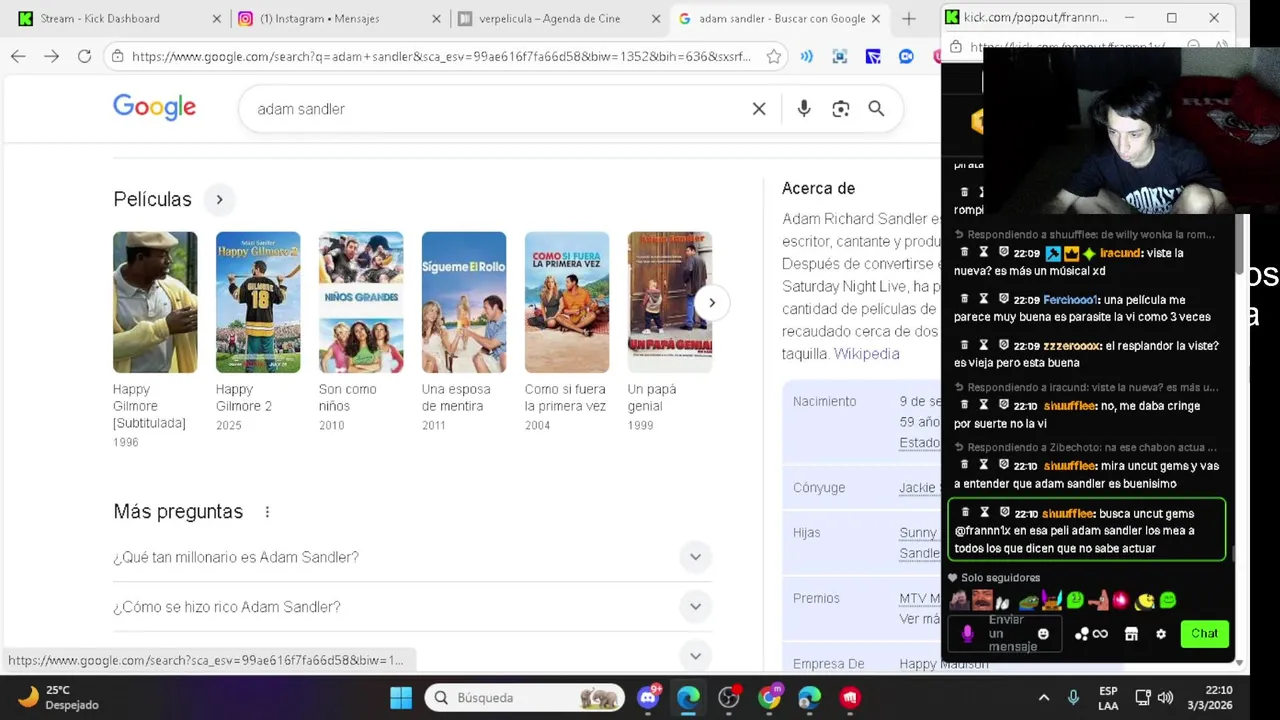Click the browser address bar URL
Screen dimensions: 1280x720
440,57
